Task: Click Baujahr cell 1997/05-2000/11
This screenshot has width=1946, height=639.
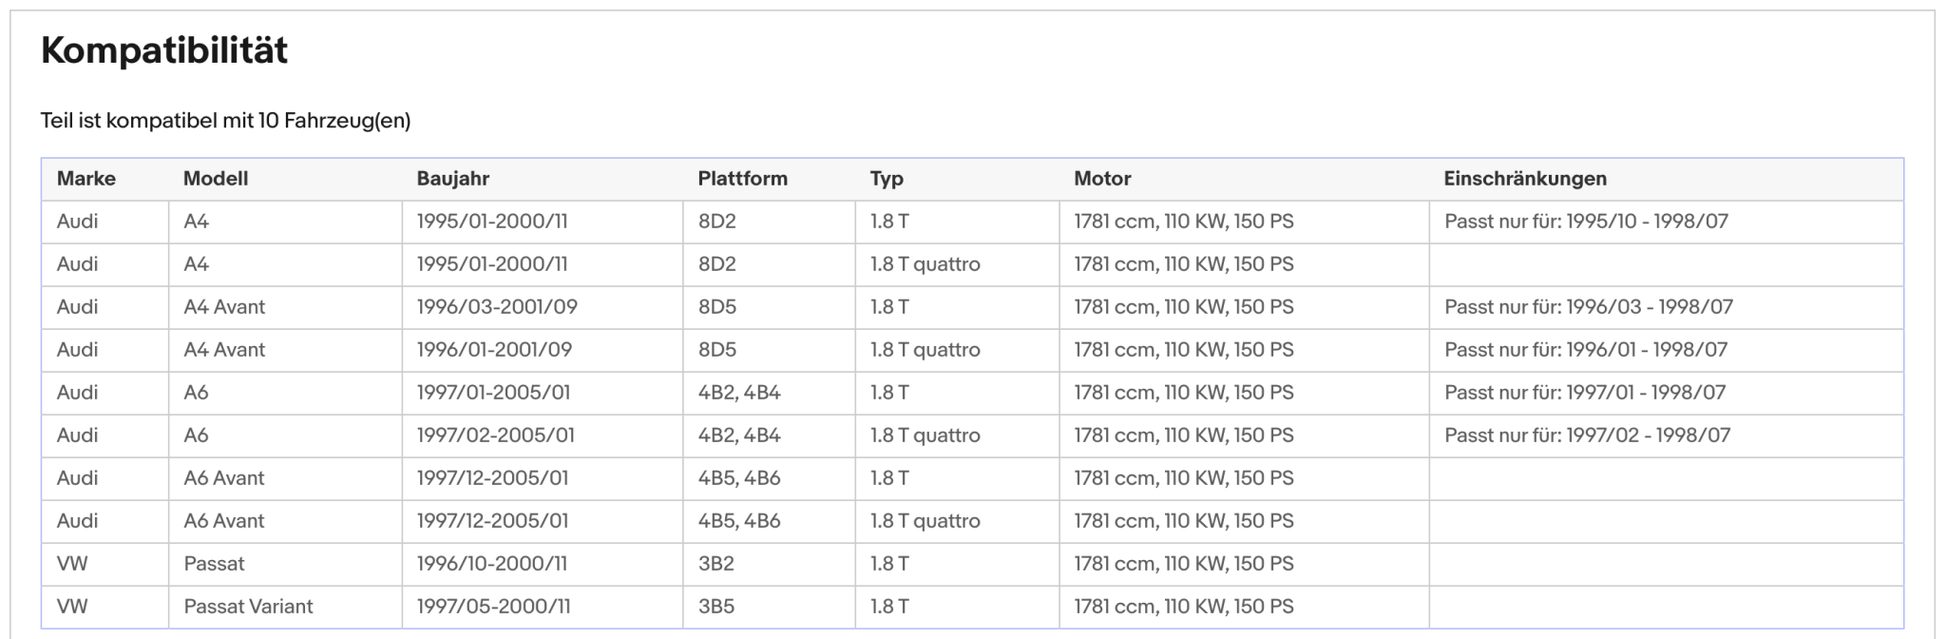Action: click(493, 607)
